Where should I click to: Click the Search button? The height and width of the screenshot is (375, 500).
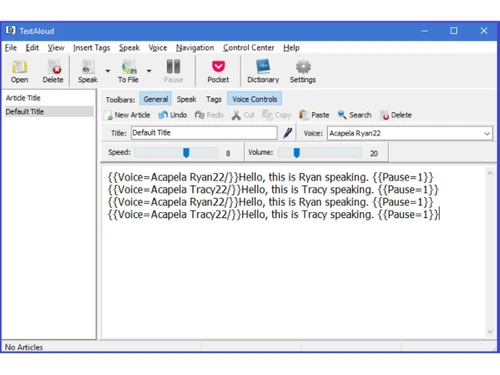[x=354, y=115]
